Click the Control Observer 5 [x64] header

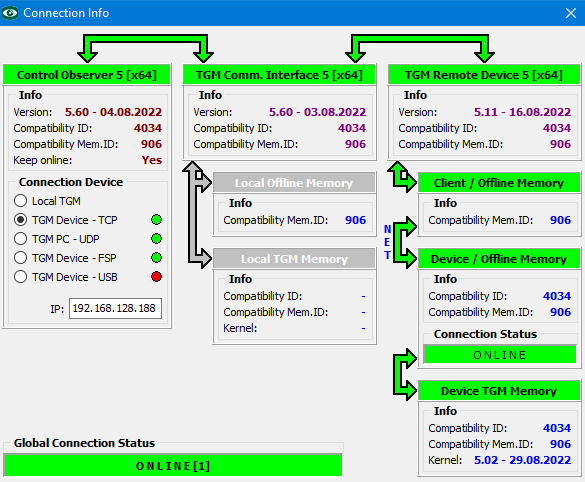87,75
